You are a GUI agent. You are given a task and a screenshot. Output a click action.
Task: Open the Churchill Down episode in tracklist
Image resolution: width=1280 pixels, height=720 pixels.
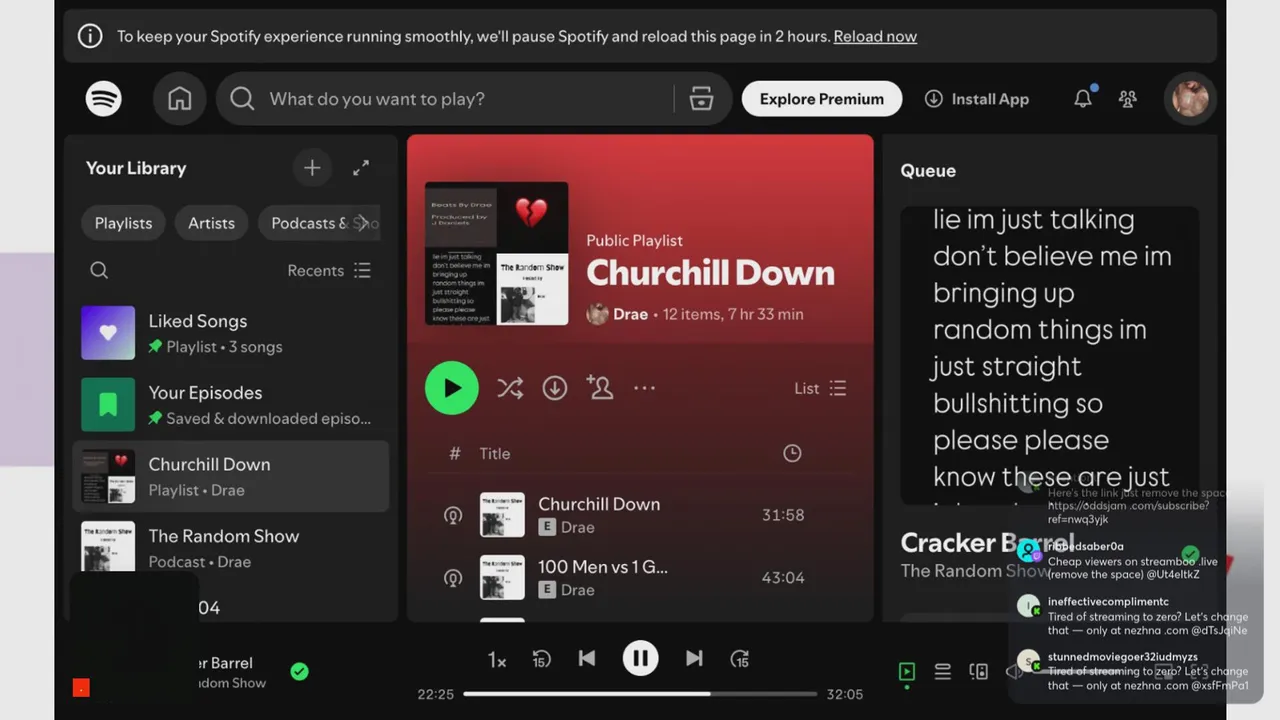tap(599, 504)
